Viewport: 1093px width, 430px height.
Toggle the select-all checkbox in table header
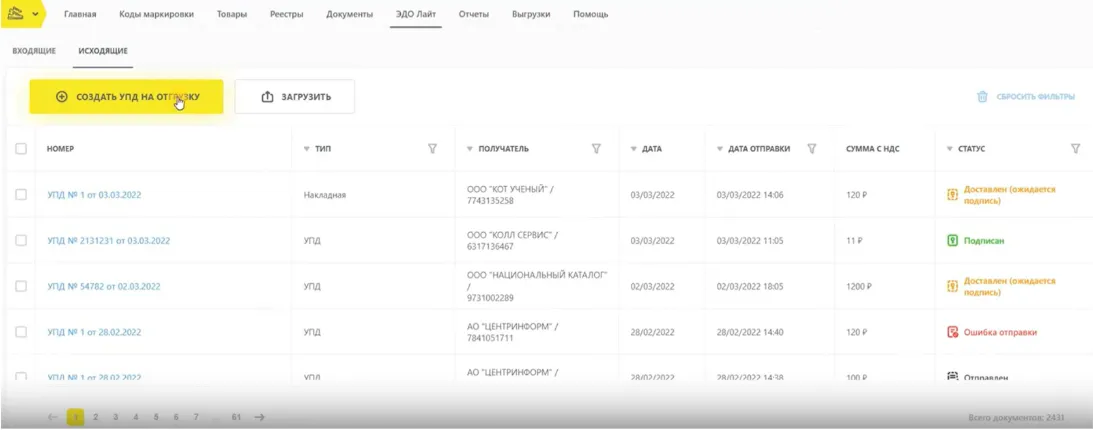coord(21,149)
